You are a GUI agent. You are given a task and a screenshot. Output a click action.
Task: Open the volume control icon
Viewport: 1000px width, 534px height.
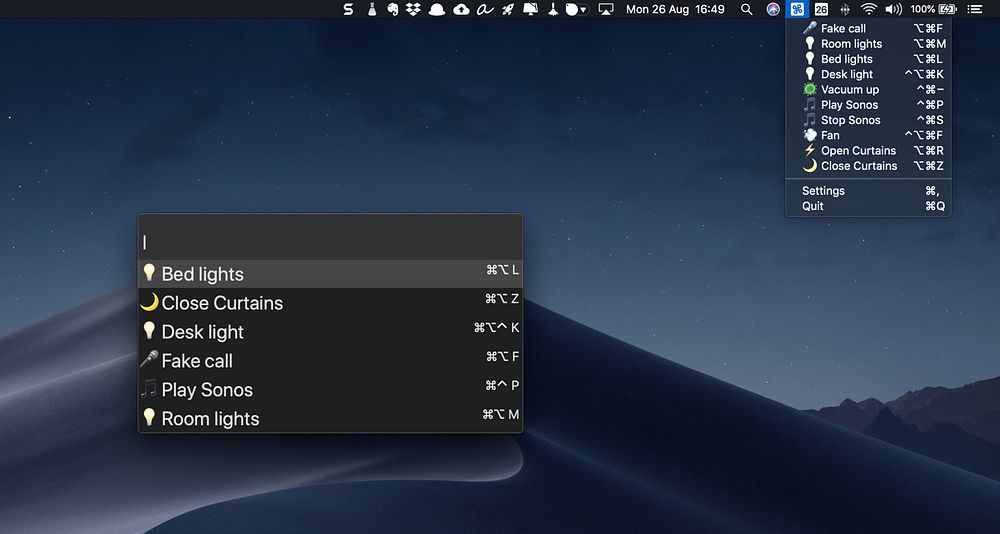tap(893, 9)
